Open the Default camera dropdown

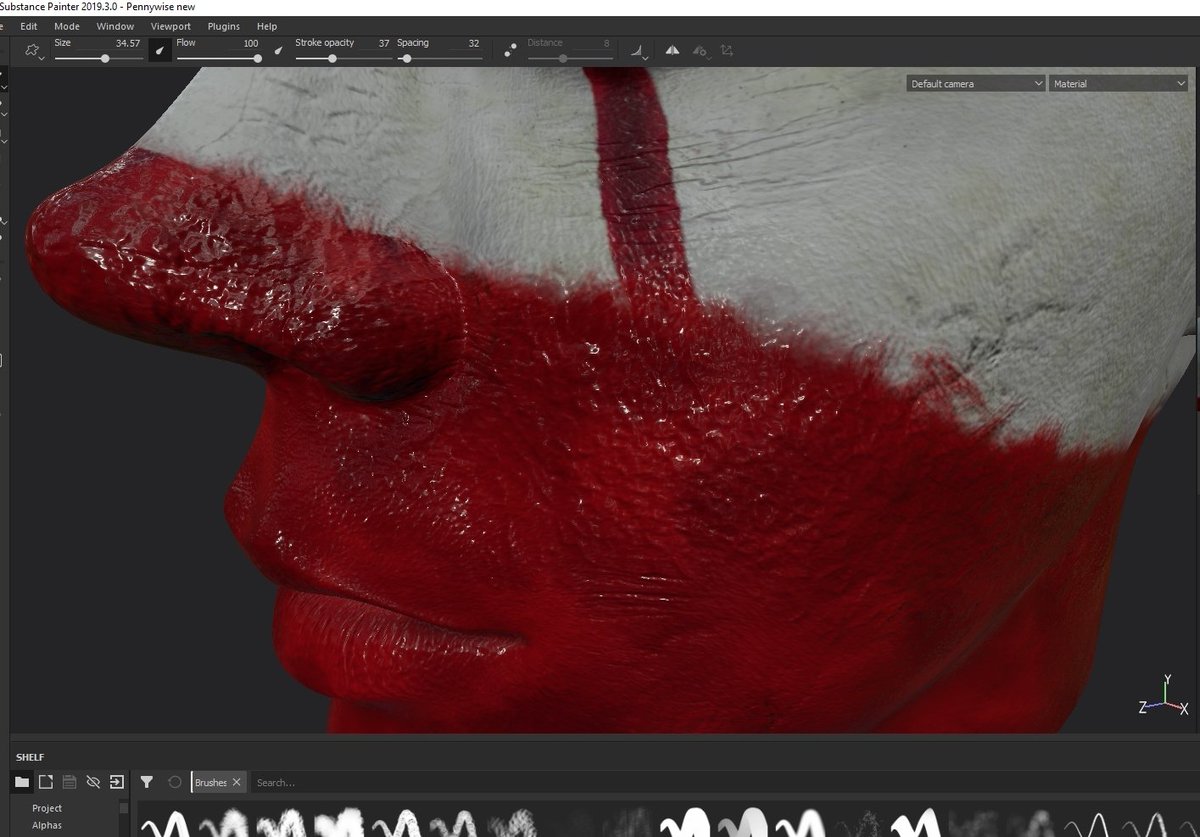click(x=976, y=84)
